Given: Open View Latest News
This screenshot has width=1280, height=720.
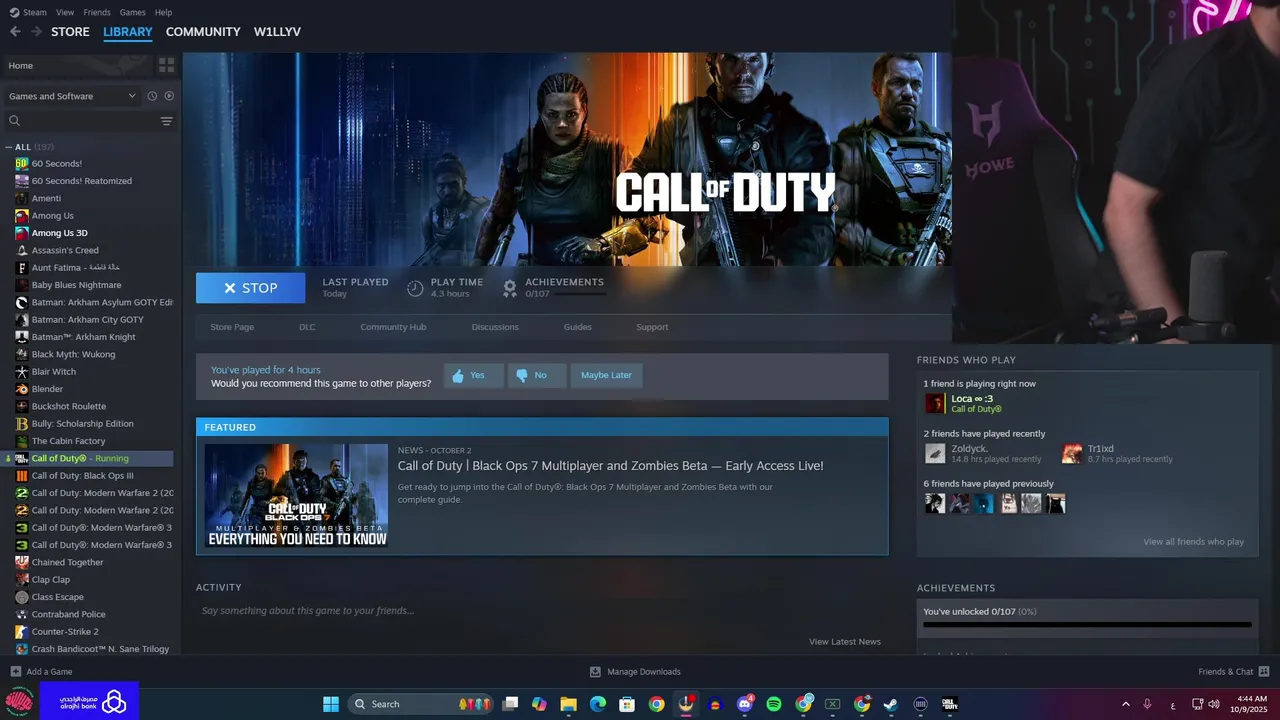Looking at the screenshot, I should 844,642.
